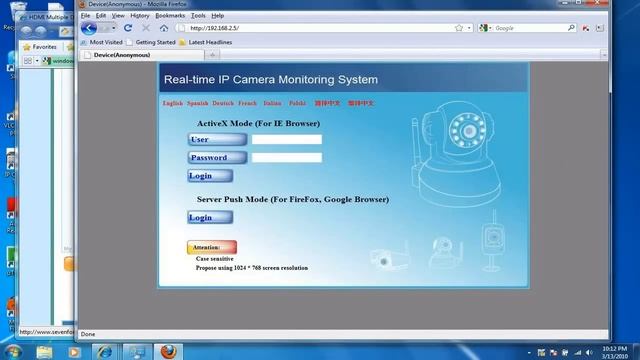Reload the page with refresh icon
Image resolution: width=640 pixels, height=360 pixels.
point(128,28)
